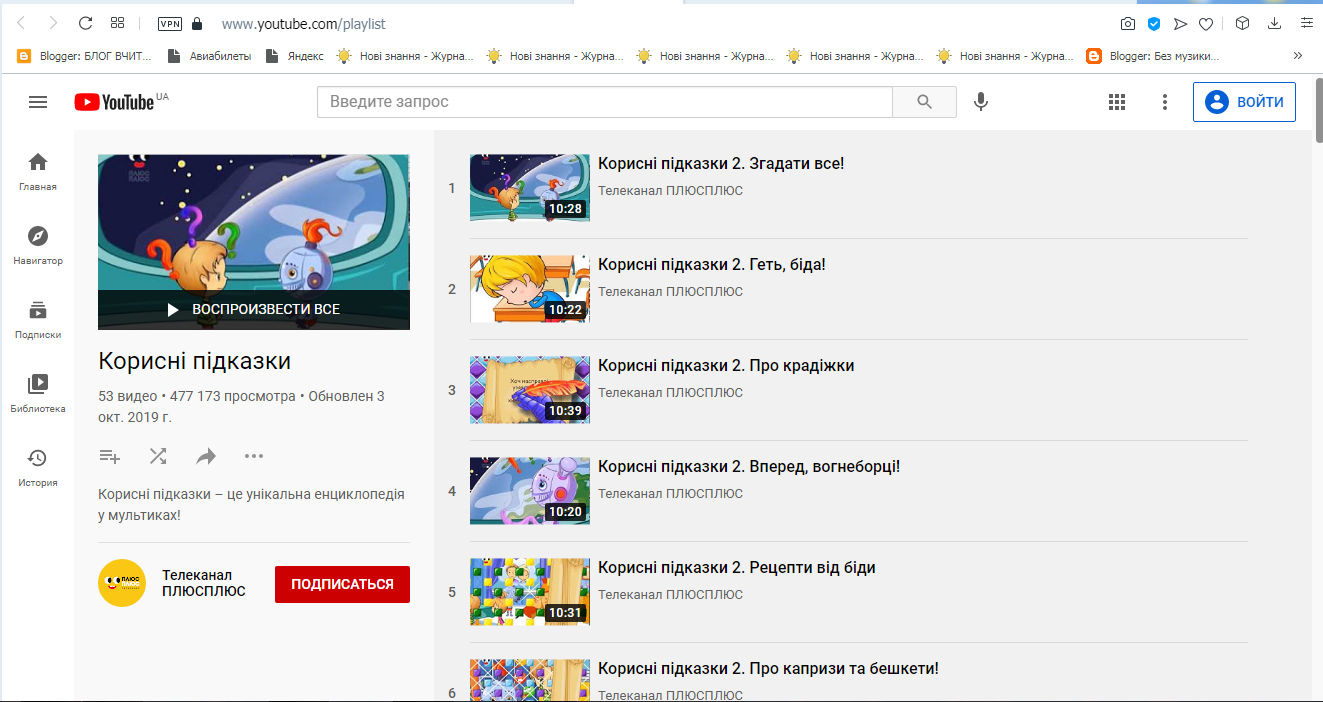Click the ВОЙТИ sign-in button
Viewport: 1323px width, 702px height.
pyautogui.click(x=1244, y=102)
